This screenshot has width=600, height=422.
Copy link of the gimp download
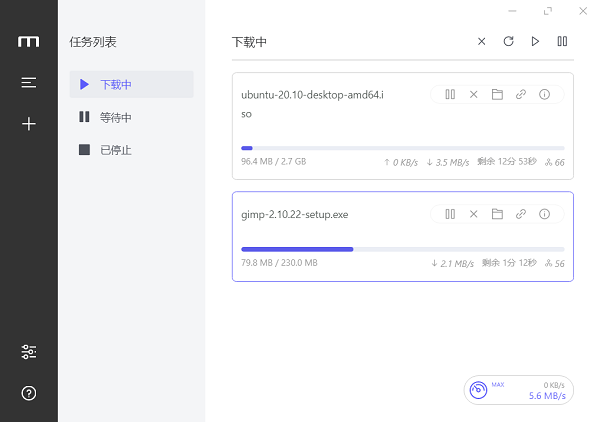(x=521, y=214)
